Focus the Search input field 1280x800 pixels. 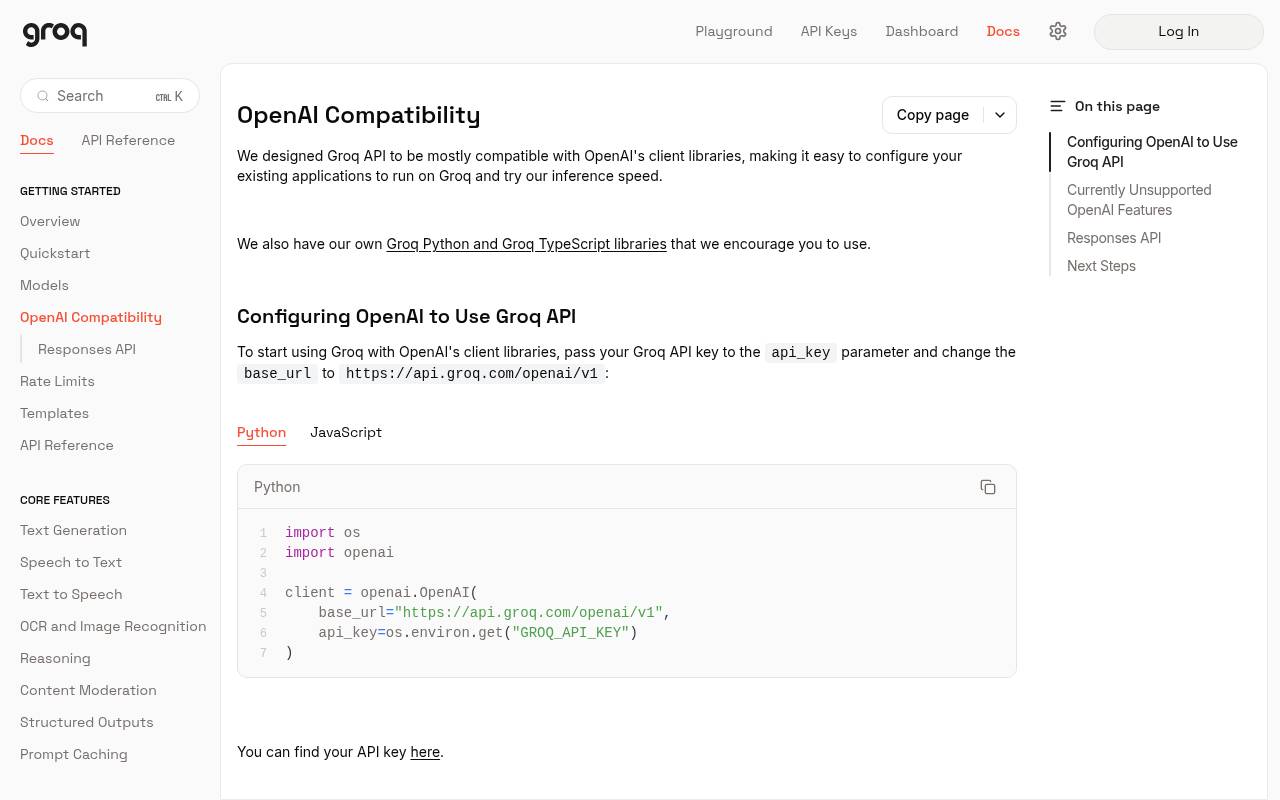coord(110,96)
